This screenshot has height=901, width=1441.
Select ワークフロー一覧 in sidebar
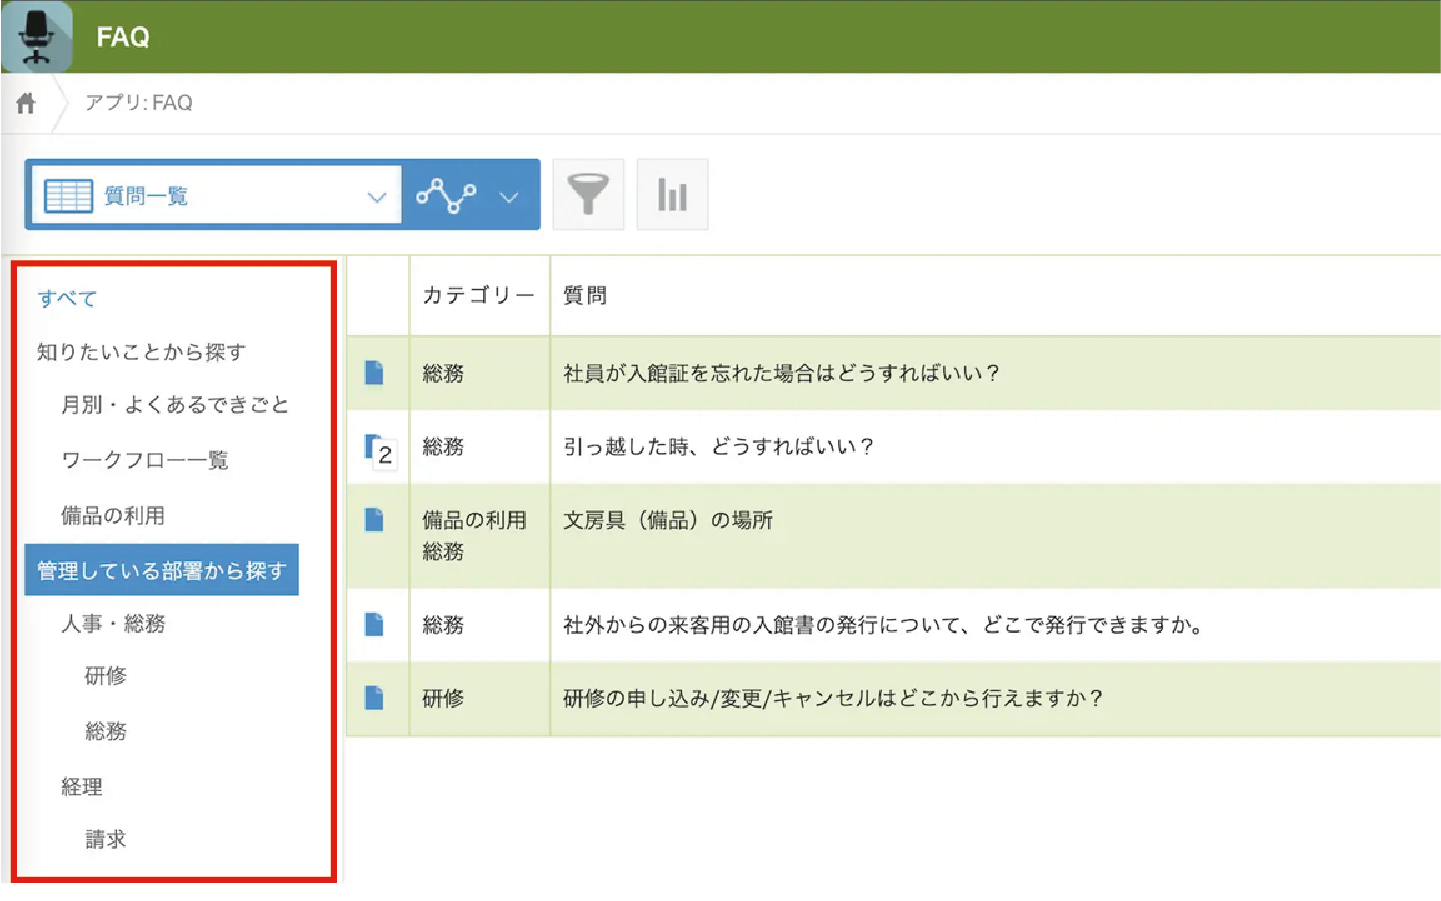point(145,460)
